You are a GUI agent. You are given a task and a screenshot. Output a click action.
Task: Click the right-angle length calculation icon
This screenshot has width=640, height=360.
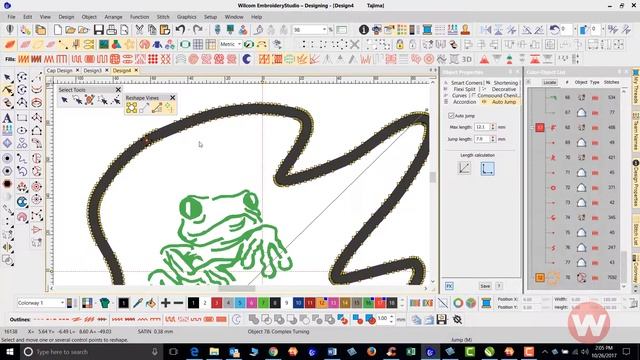[x=487, y=168]
